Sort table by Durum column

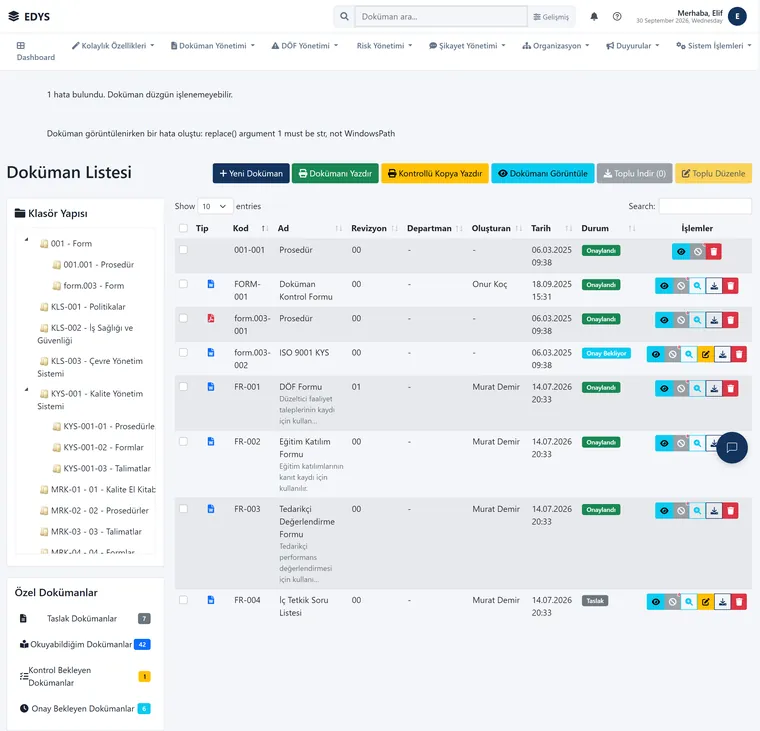coord(608,228)
